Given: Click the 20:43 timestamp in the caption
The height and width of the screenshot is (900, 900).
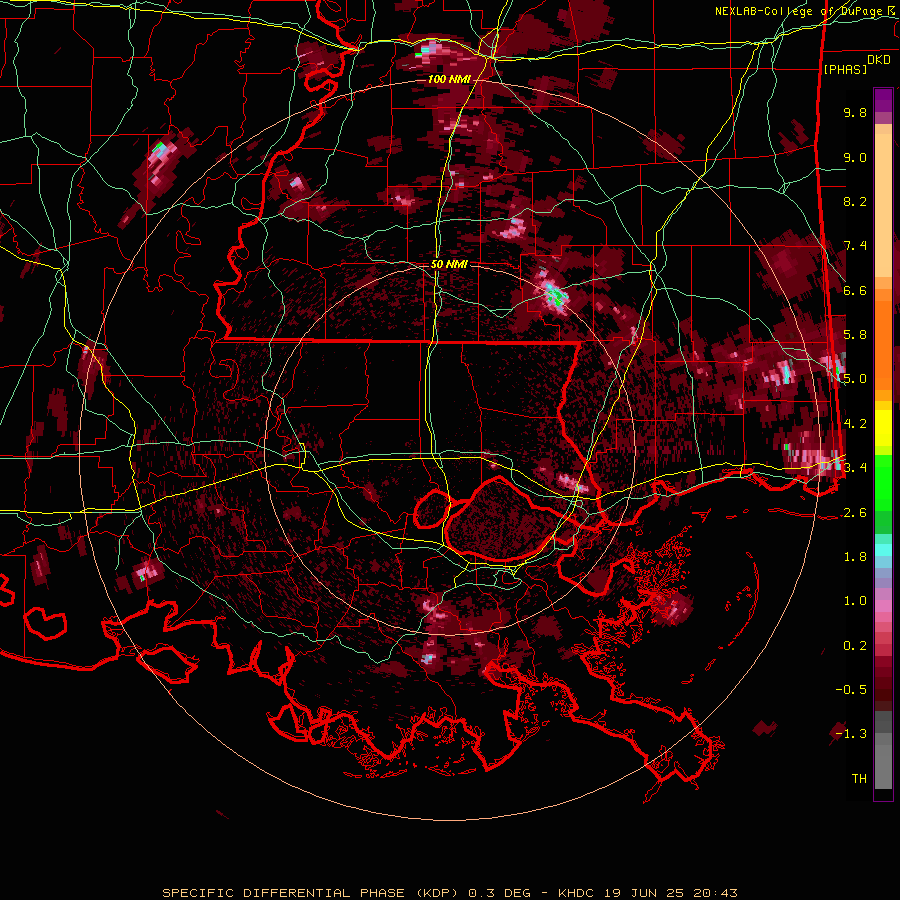Looking at the screenshot, I should coord(717,893).
